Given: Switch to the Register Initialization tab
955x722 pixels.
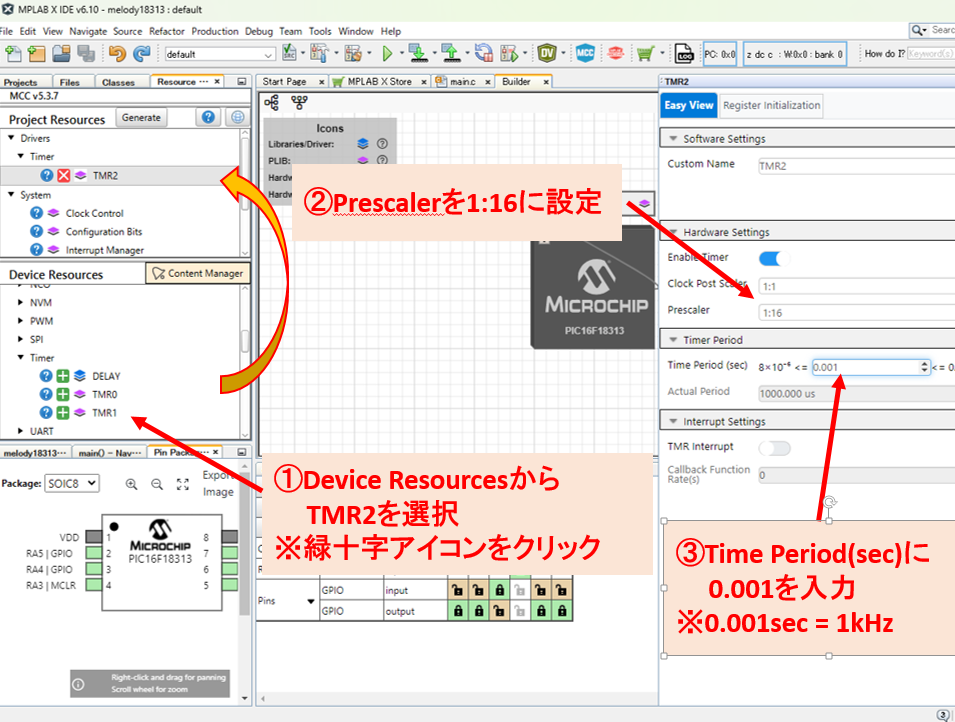Looking at the screenshot, I should click(x=771, y=105).
